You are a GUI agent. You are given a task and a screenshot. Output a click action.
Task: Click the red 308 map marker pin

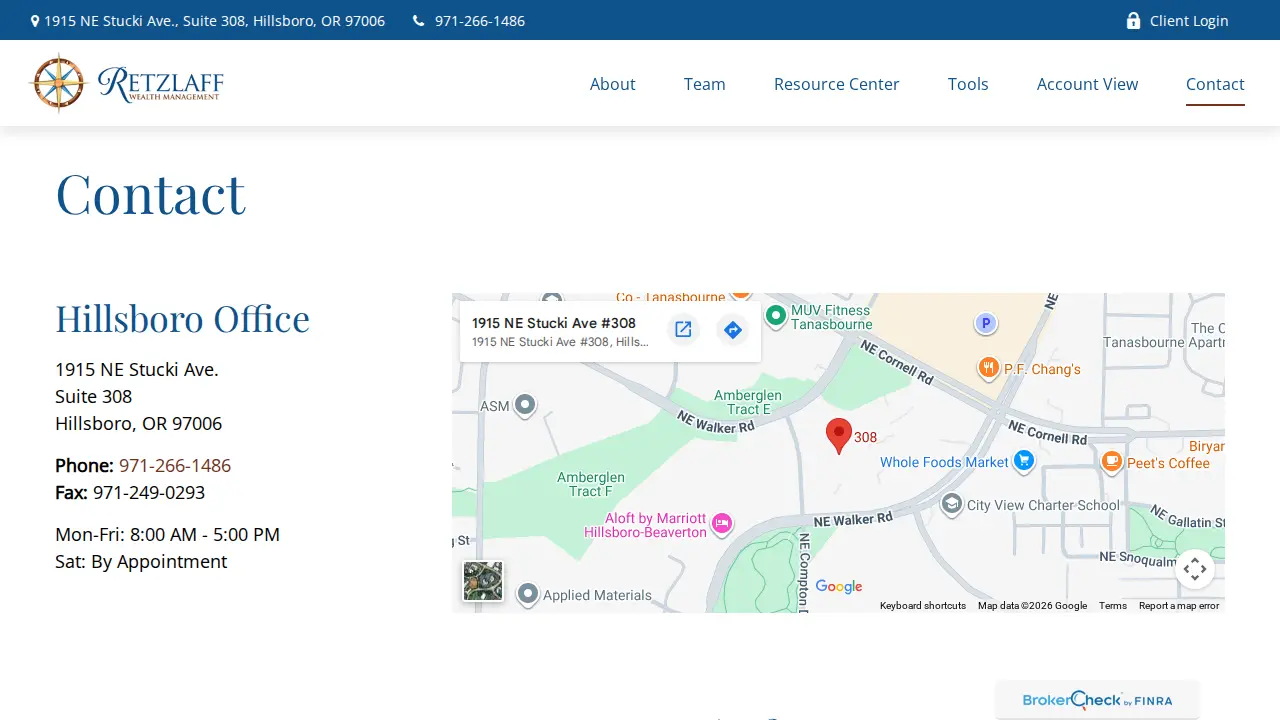[x=838, y=436]
